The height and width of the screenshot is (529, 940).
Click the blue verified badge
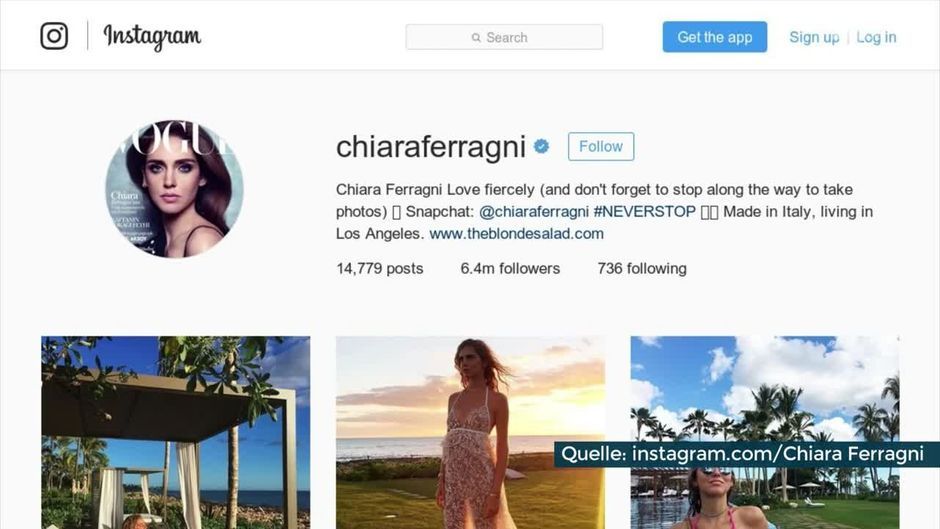[x=541, y=146]
